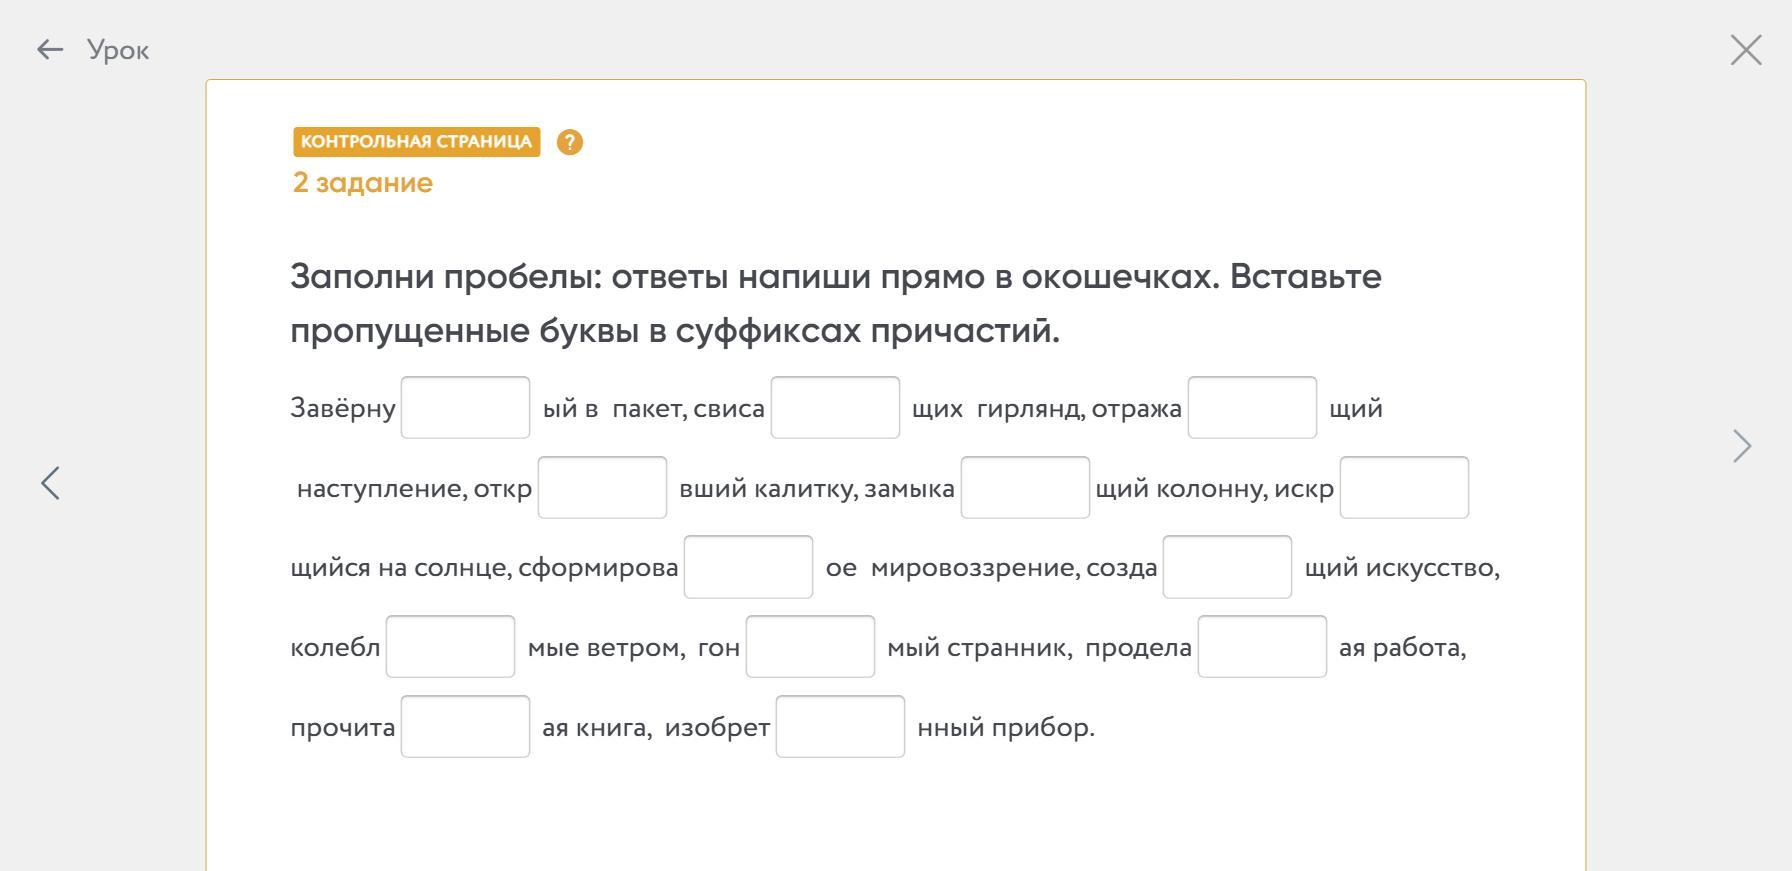Click the blank after "продела"

tap(1262, 647)
